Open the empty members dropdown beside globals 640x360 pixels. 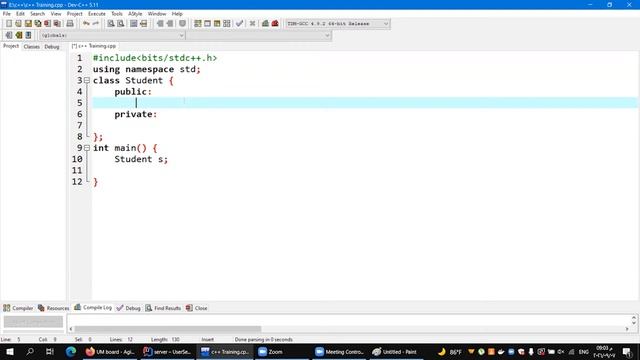tap(258, 36)
